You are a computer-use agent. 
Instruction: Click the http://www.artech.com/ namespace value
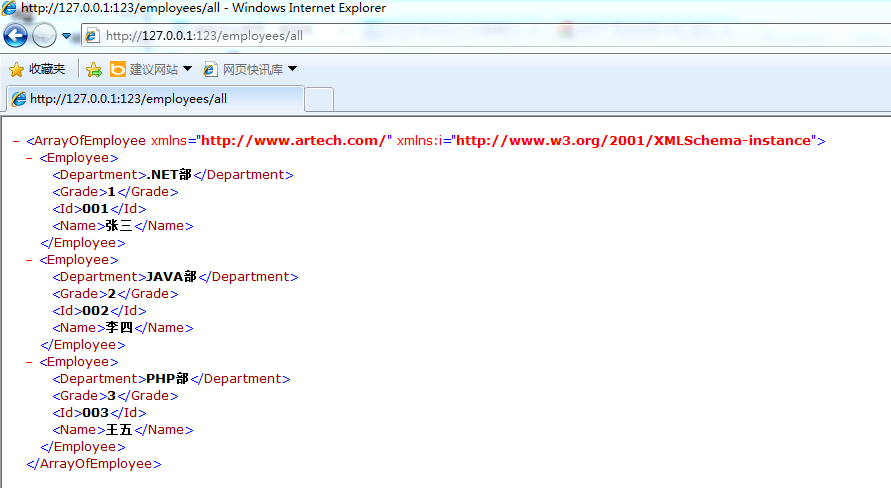293,140
